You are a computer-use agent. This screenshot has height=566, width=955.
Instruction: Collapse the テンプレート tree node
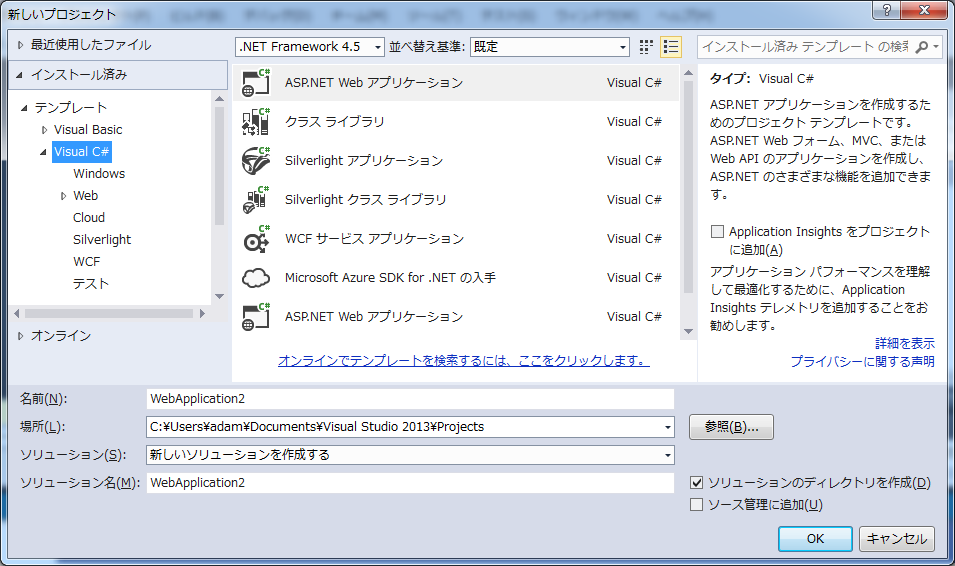(x=24, y=108)
